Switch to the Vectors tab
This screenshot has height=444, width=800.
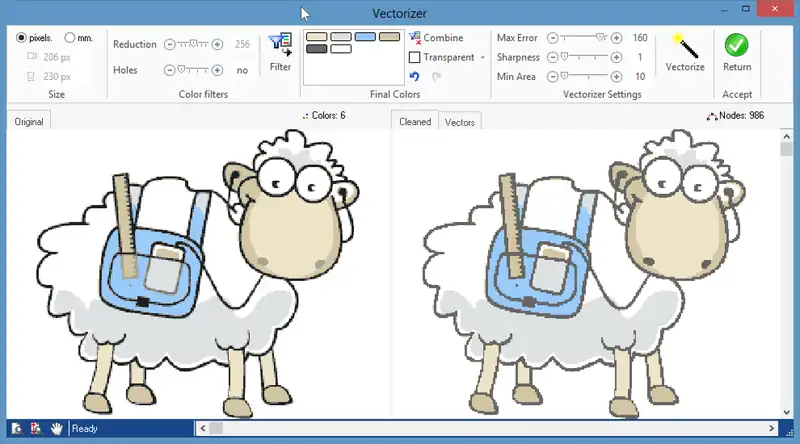click(459, 122)
